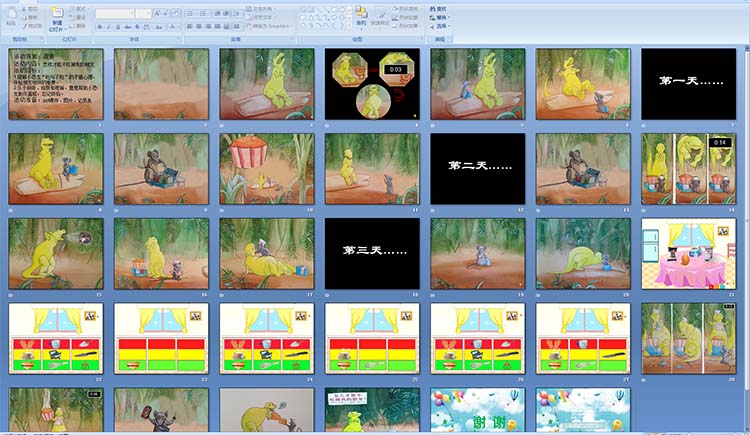750x435 pixels.
Task: Open the Select dropdown in Editing group
Action: tap(440, 26)
